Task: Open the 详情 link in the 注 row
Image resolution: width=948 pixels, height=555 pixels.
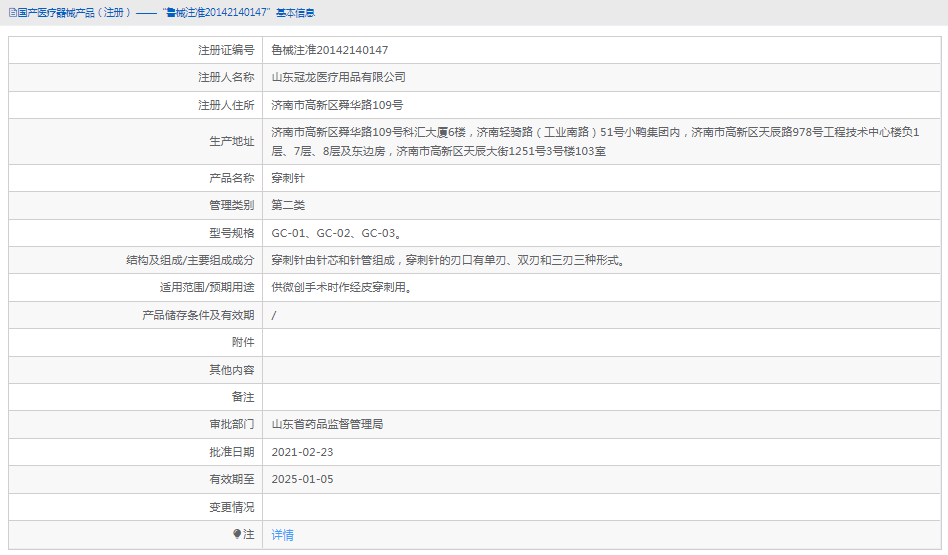Action: 282,534
